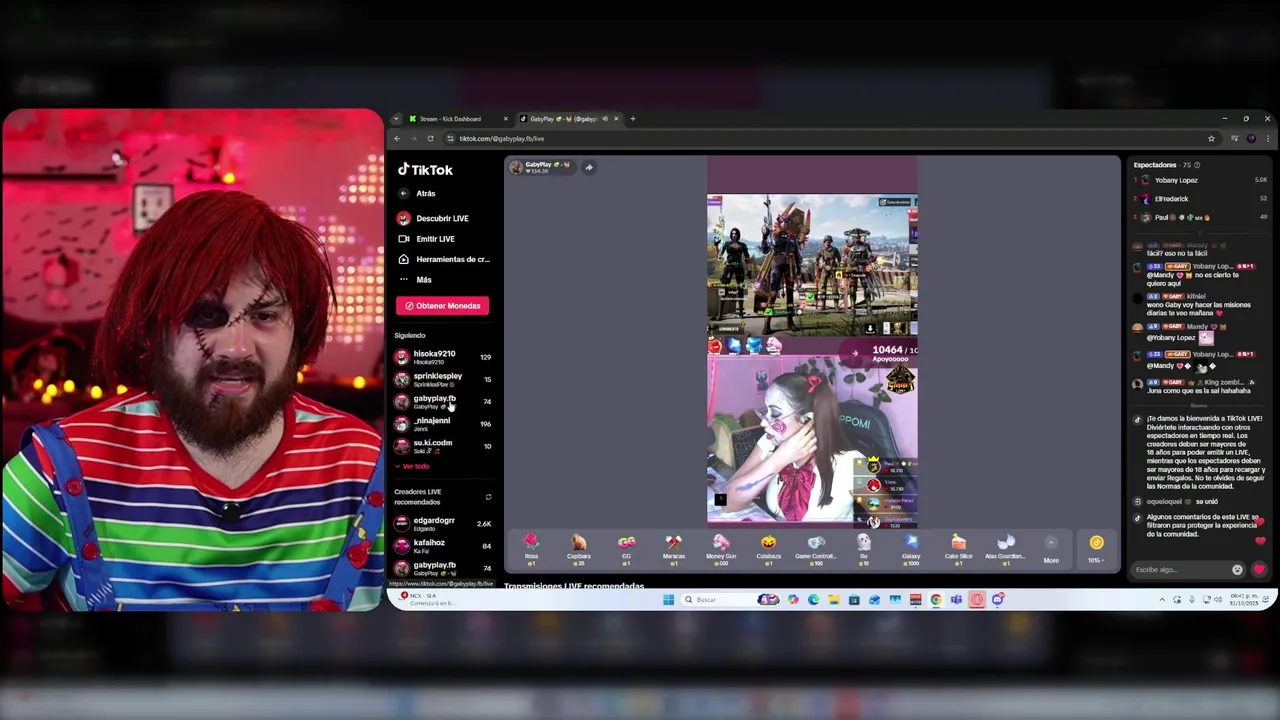
Task: Send the GG gift
Action: (626, 548)
